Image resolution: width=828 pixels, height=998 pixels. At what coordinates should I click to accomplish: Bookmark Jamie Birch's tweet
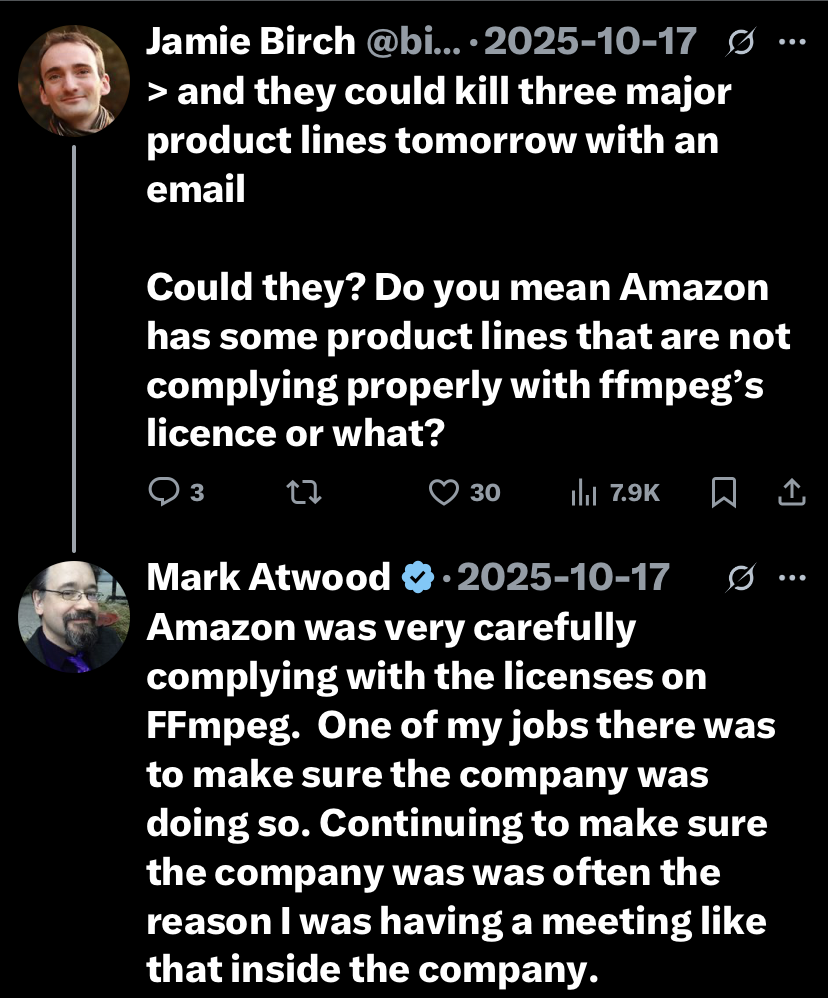[x=724, y=492]
